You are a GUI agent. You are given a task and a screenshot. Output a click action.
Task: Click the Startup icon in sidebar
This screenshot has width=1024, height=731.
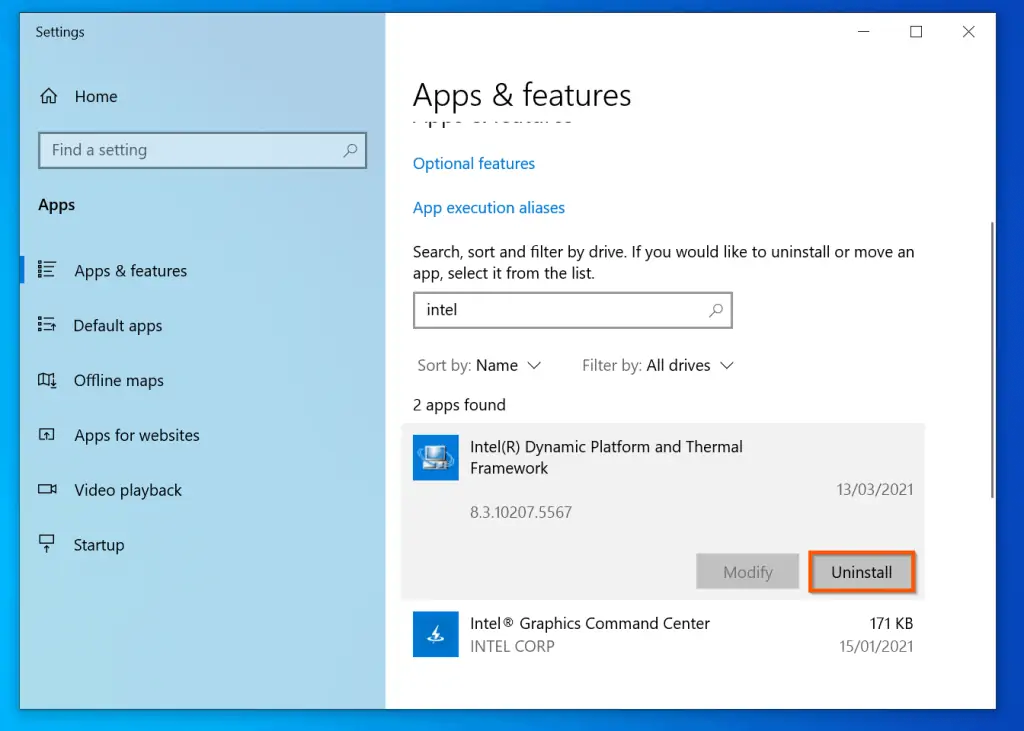tap(47, 544)
